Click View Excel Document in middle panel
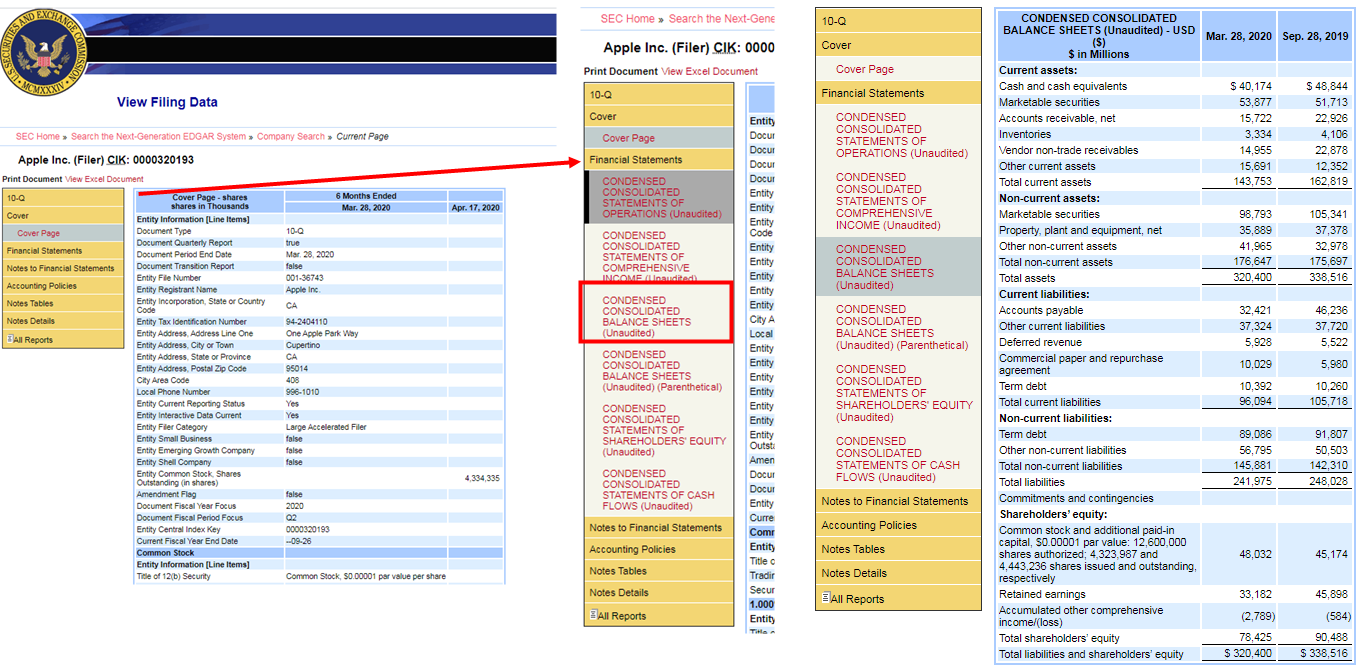This screenshot has width=1361, height=670. (x=710, y=71)
